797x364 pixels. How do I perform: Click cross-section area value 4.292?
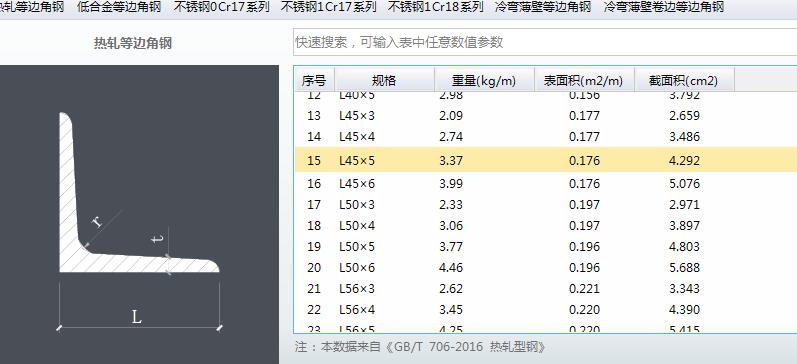click(x=685, y=161)
